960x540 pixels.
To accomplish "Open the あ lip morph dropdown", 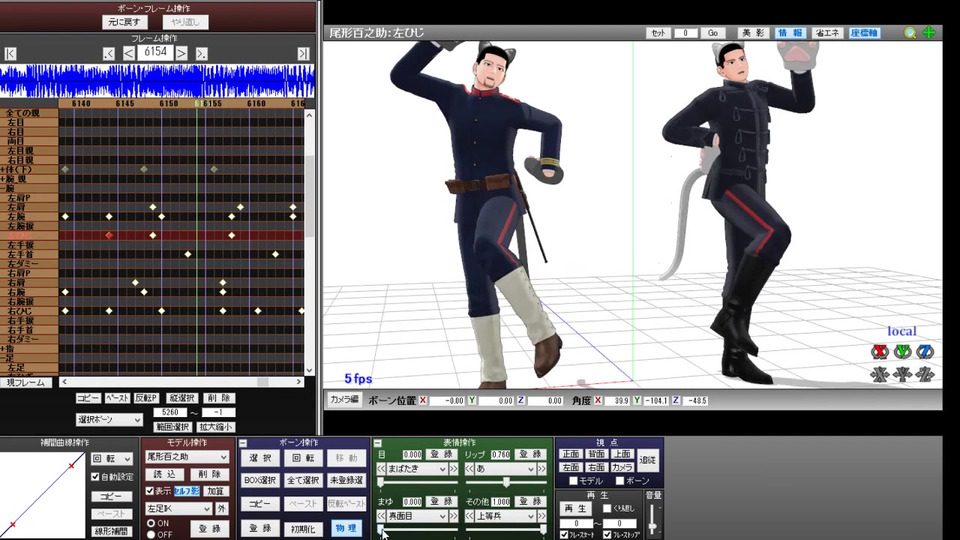I will click(x=506, y=469).
